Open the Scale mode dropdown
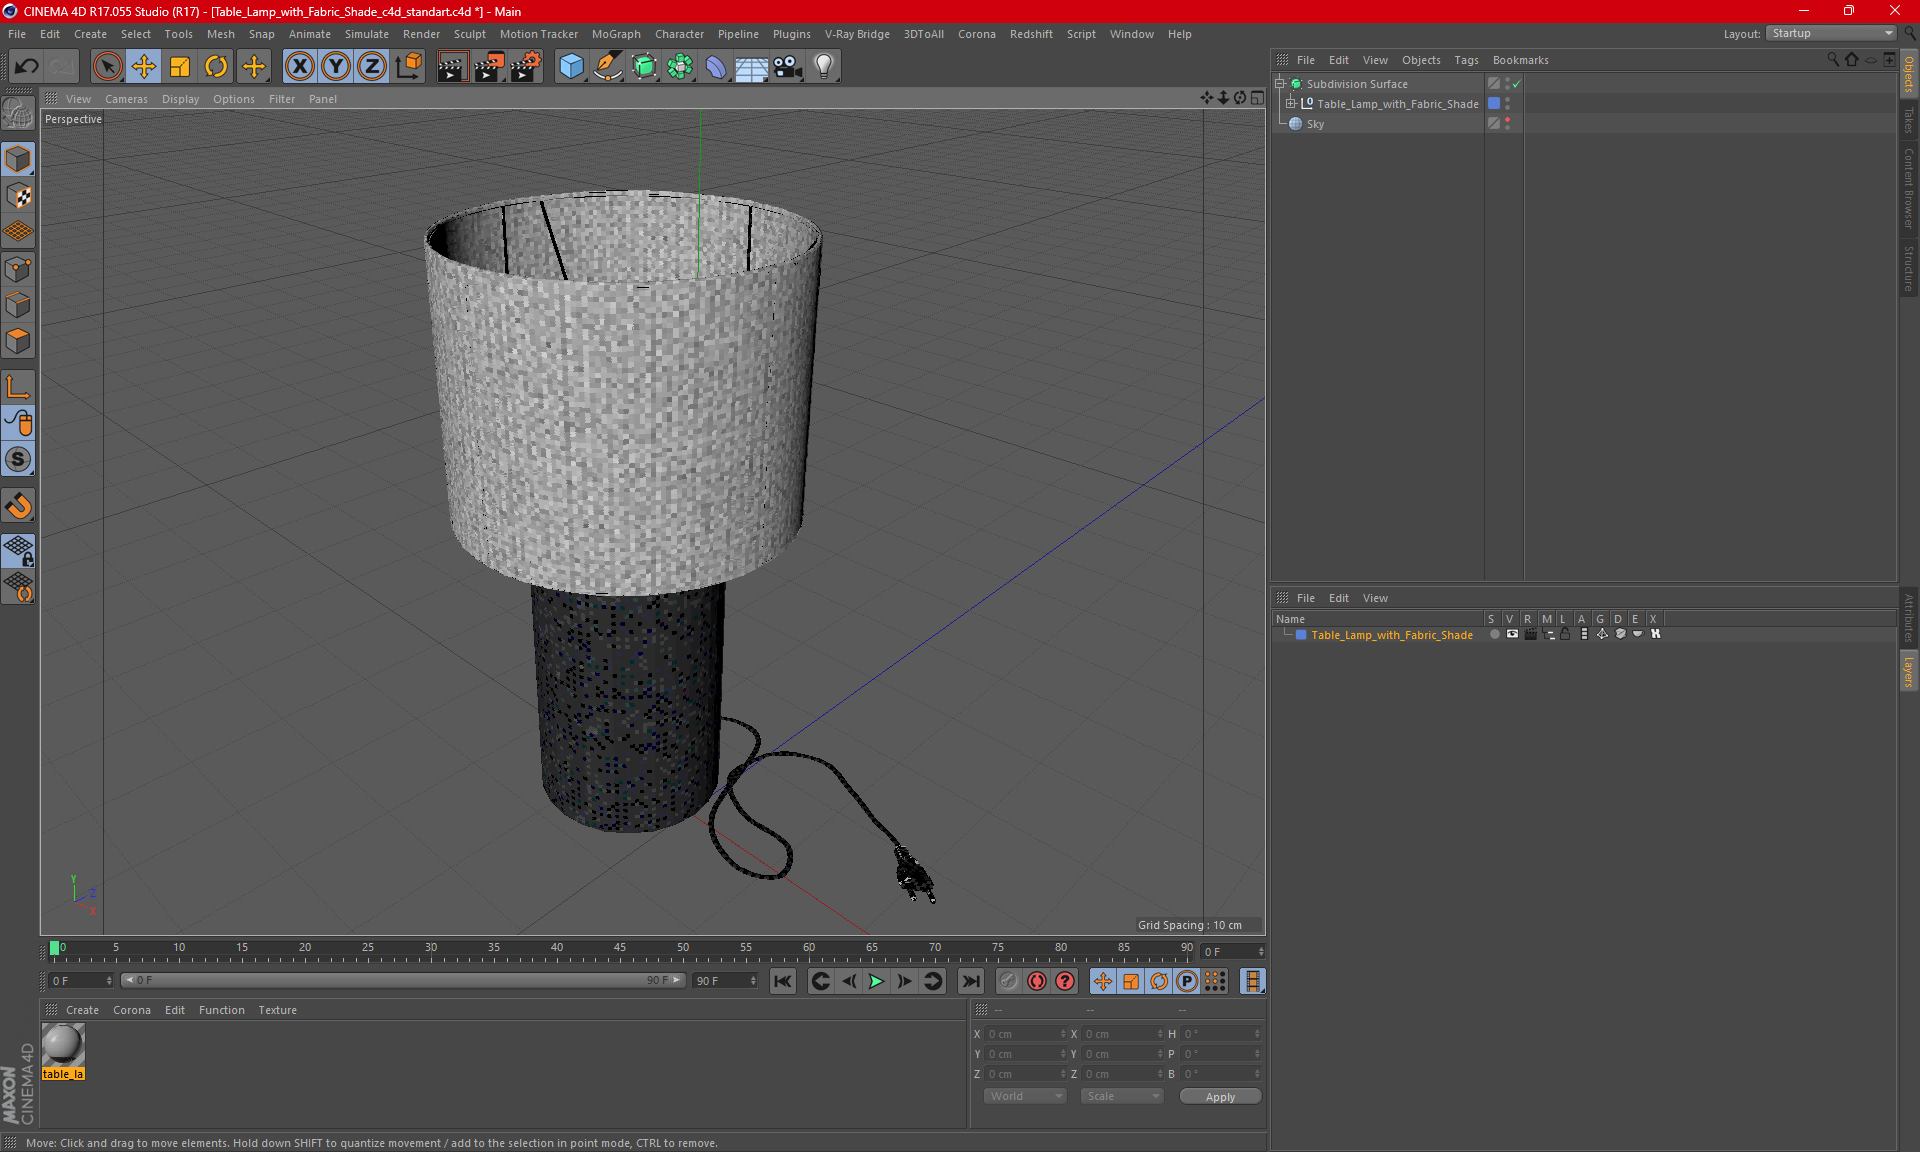 (1121, 1096)
